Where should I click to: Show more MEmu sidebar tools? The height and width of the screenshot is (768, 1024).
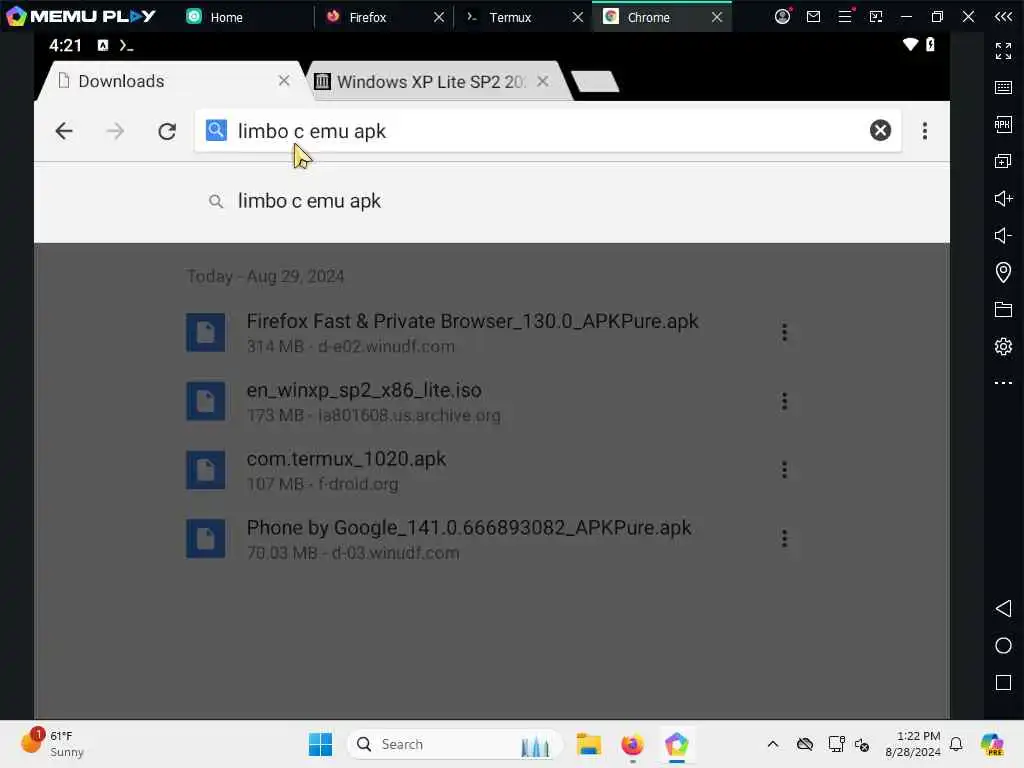click(1003, 383)
